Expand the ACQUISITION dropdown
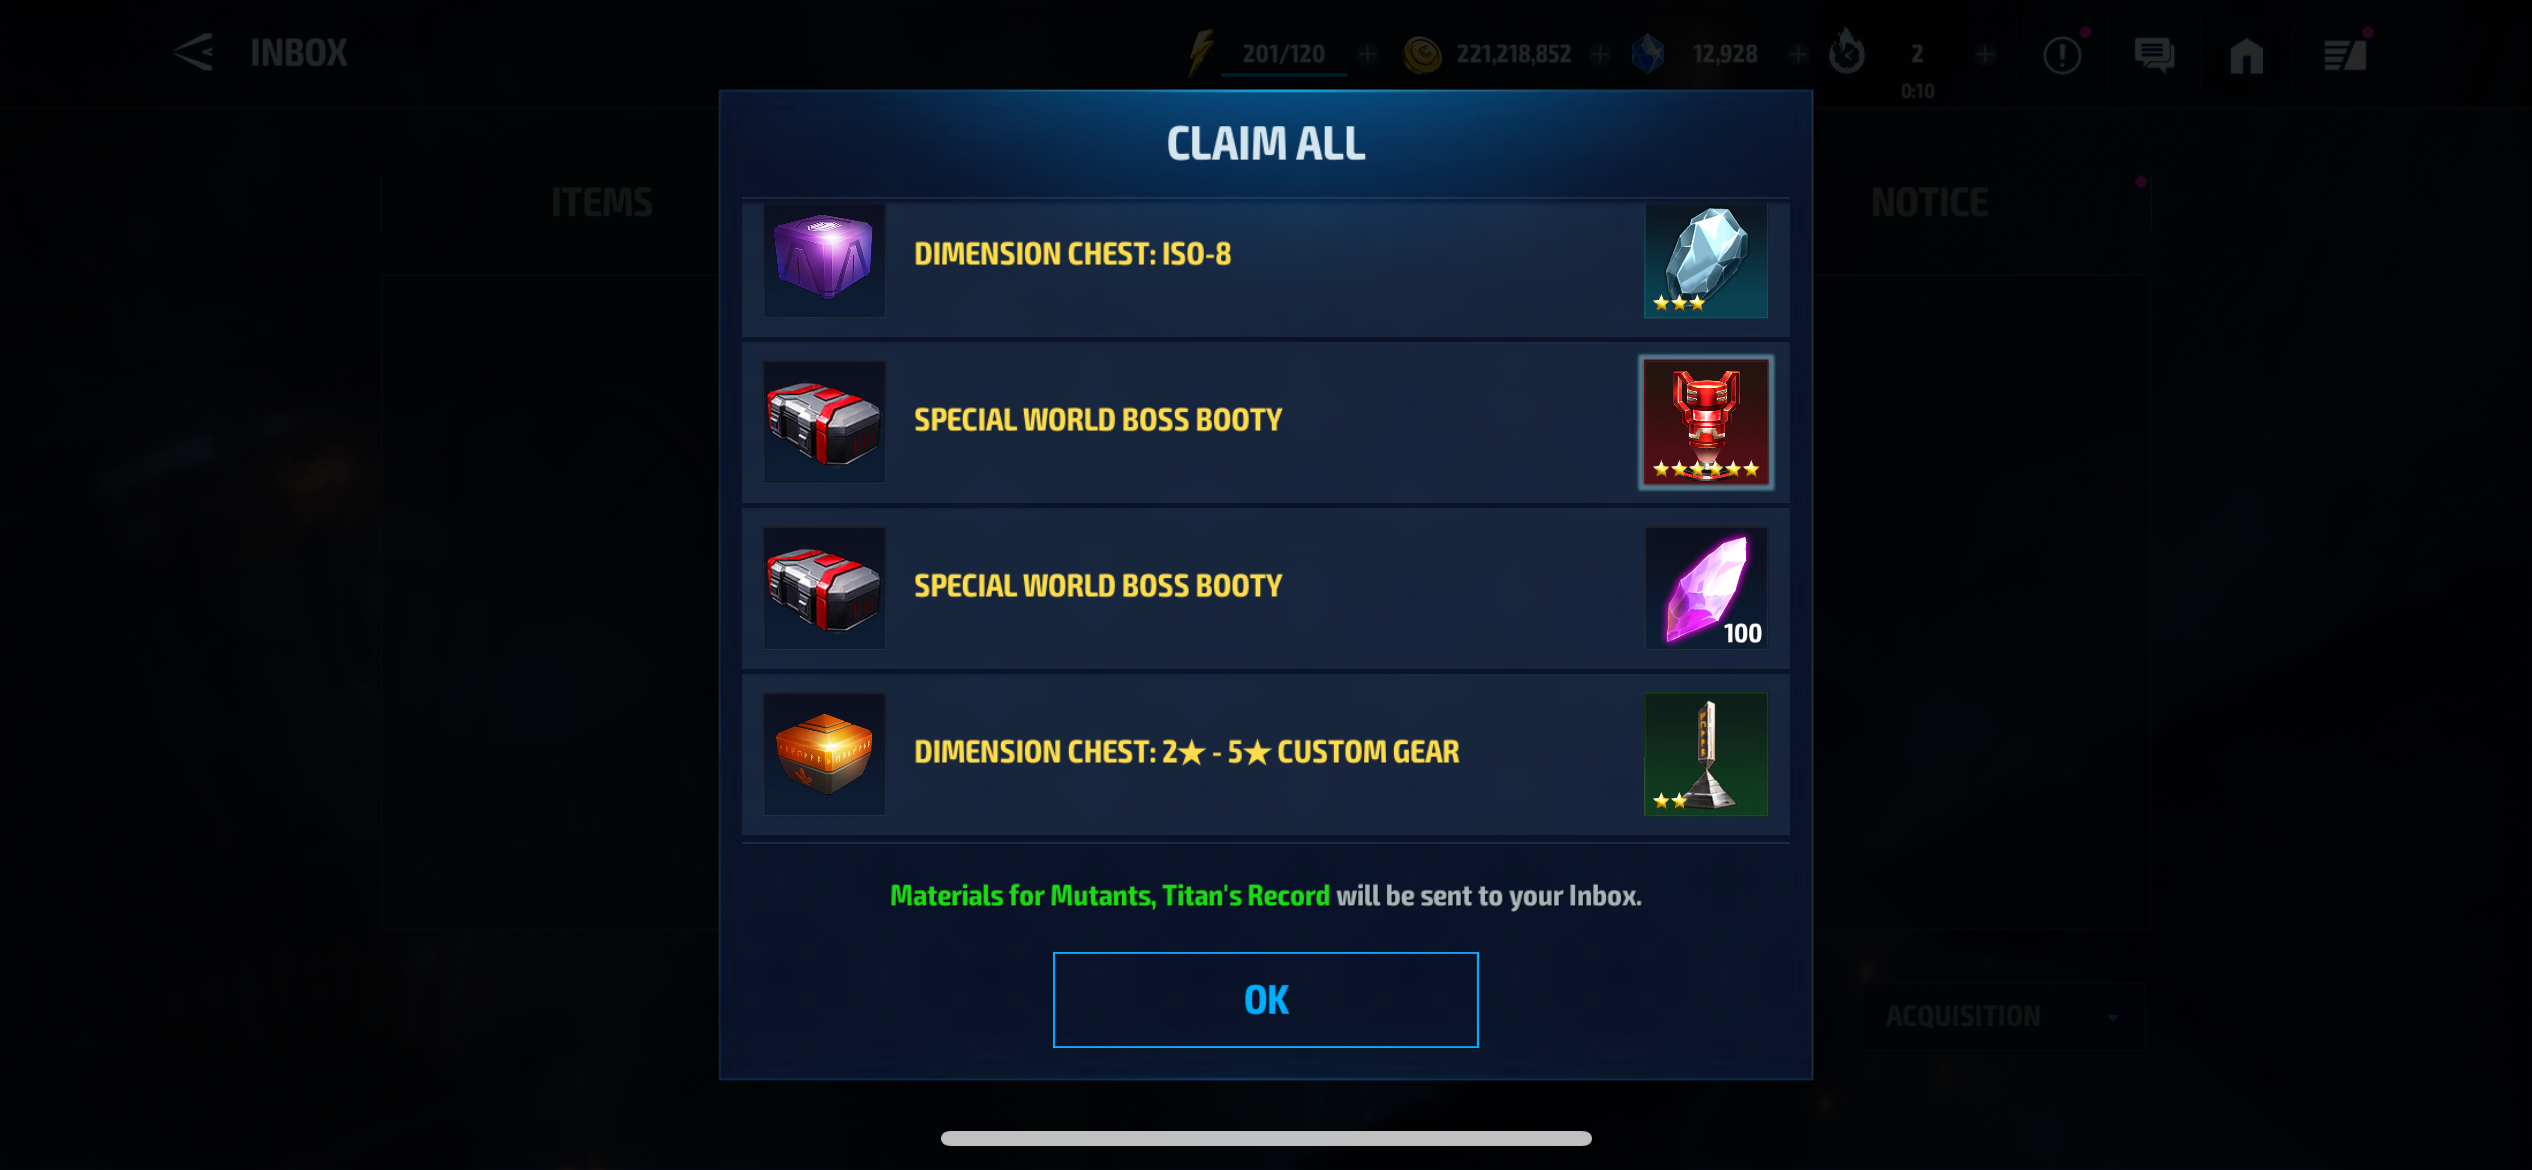Viewport: 2532px width, 1170px height. 2003,1016
